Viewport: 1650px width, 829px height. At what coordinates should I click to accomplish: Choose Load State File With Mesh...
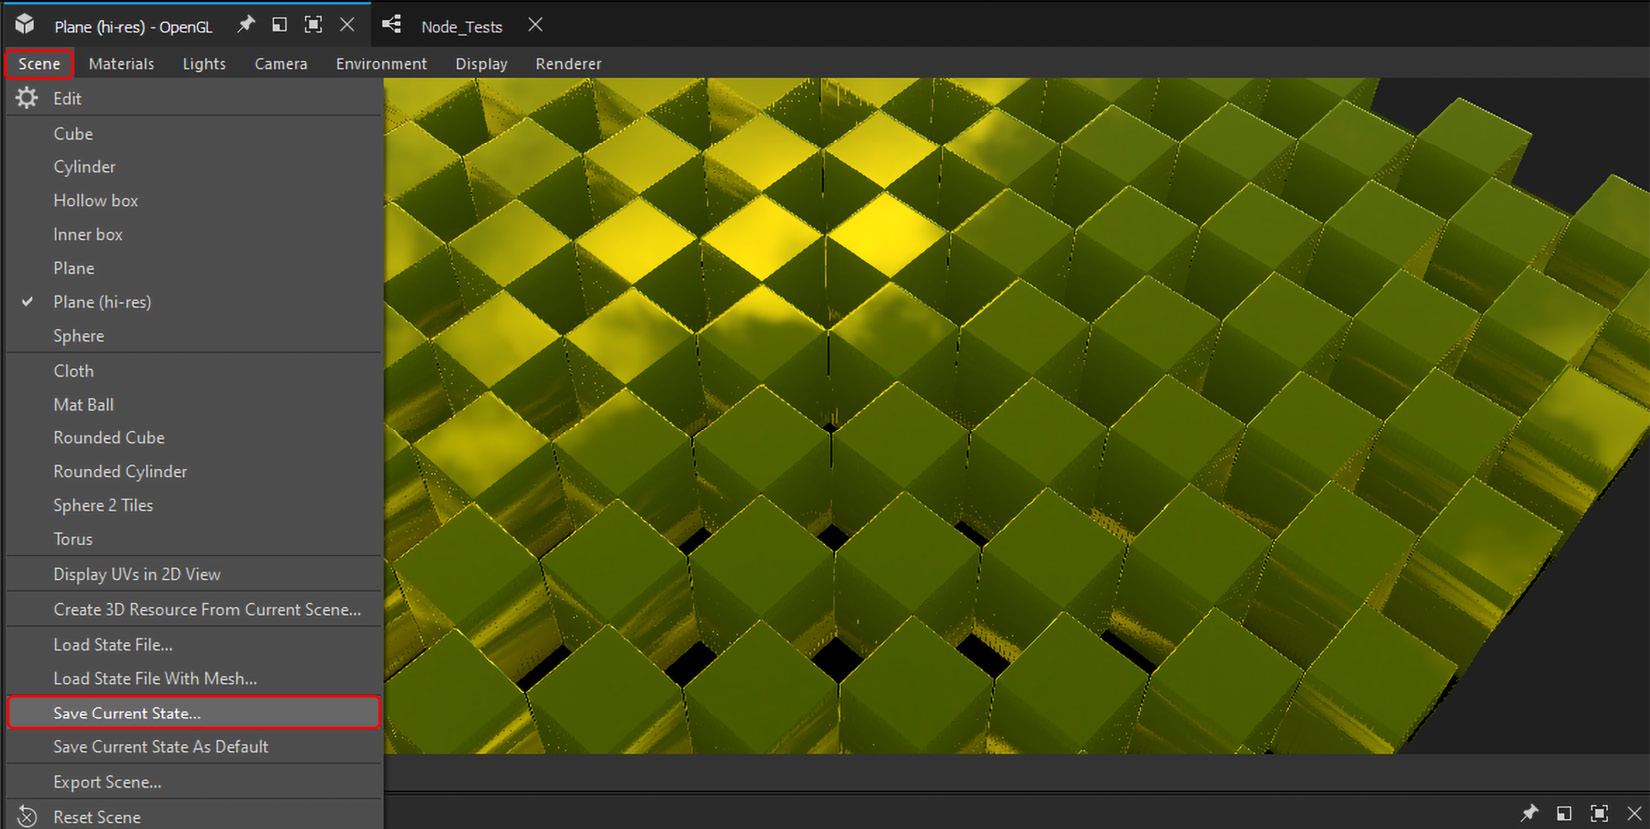click(195, 679)
